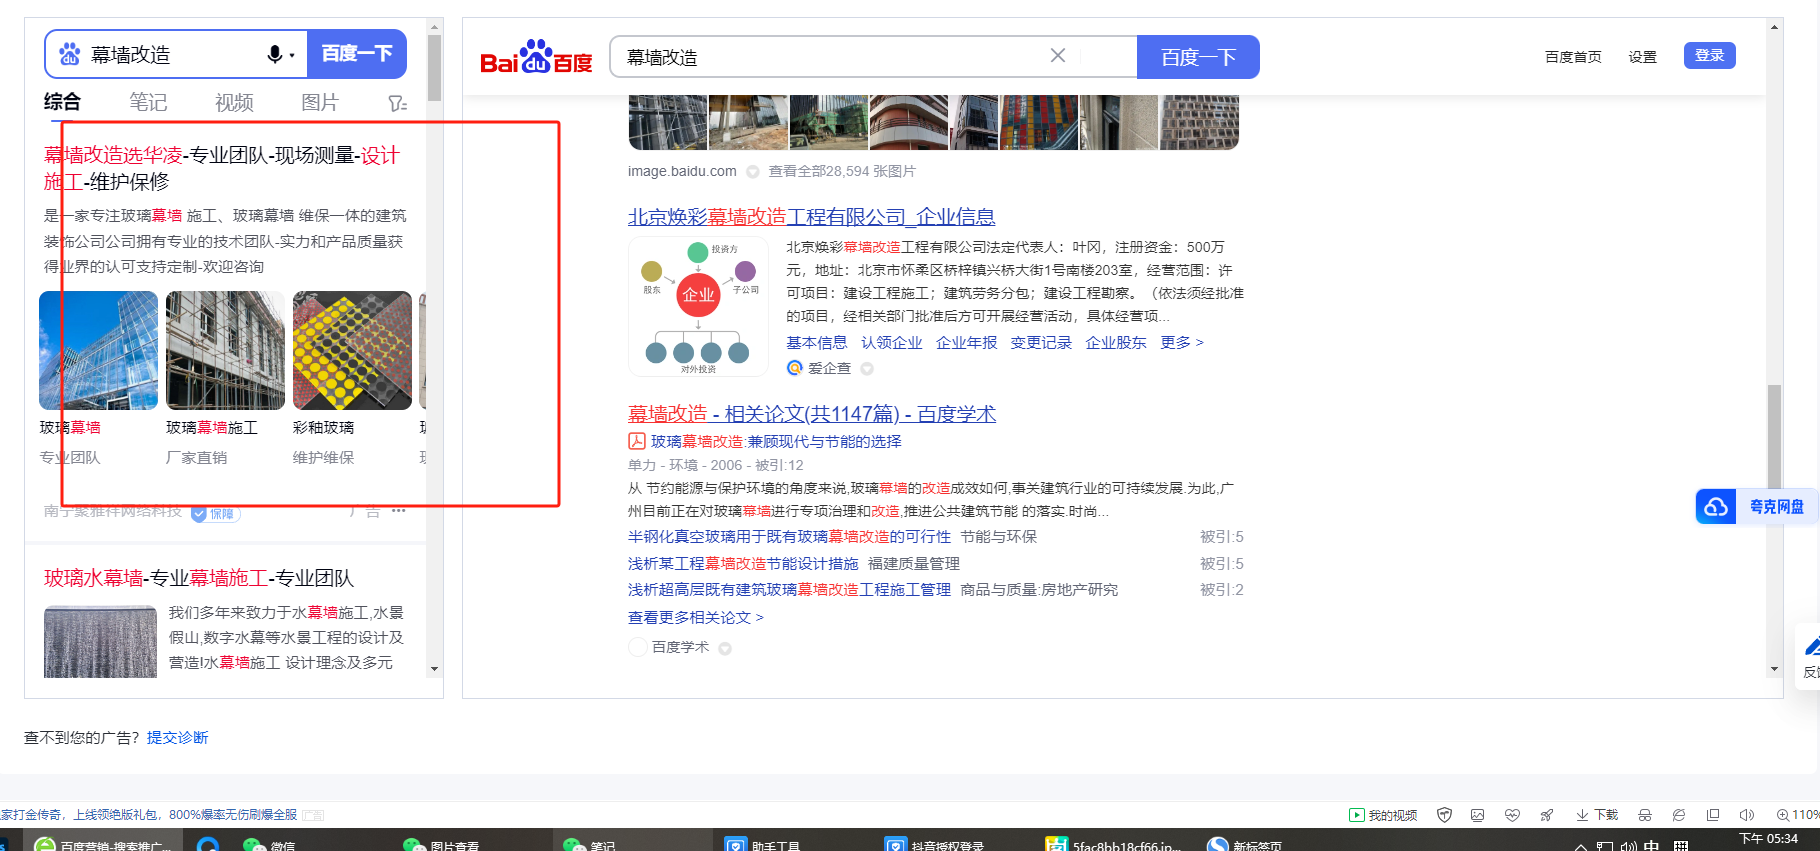The image size is (1820, 851).
Task: Click the mobile 百度一下 search button
Action: pyautogui.click(x=357, y=54)
